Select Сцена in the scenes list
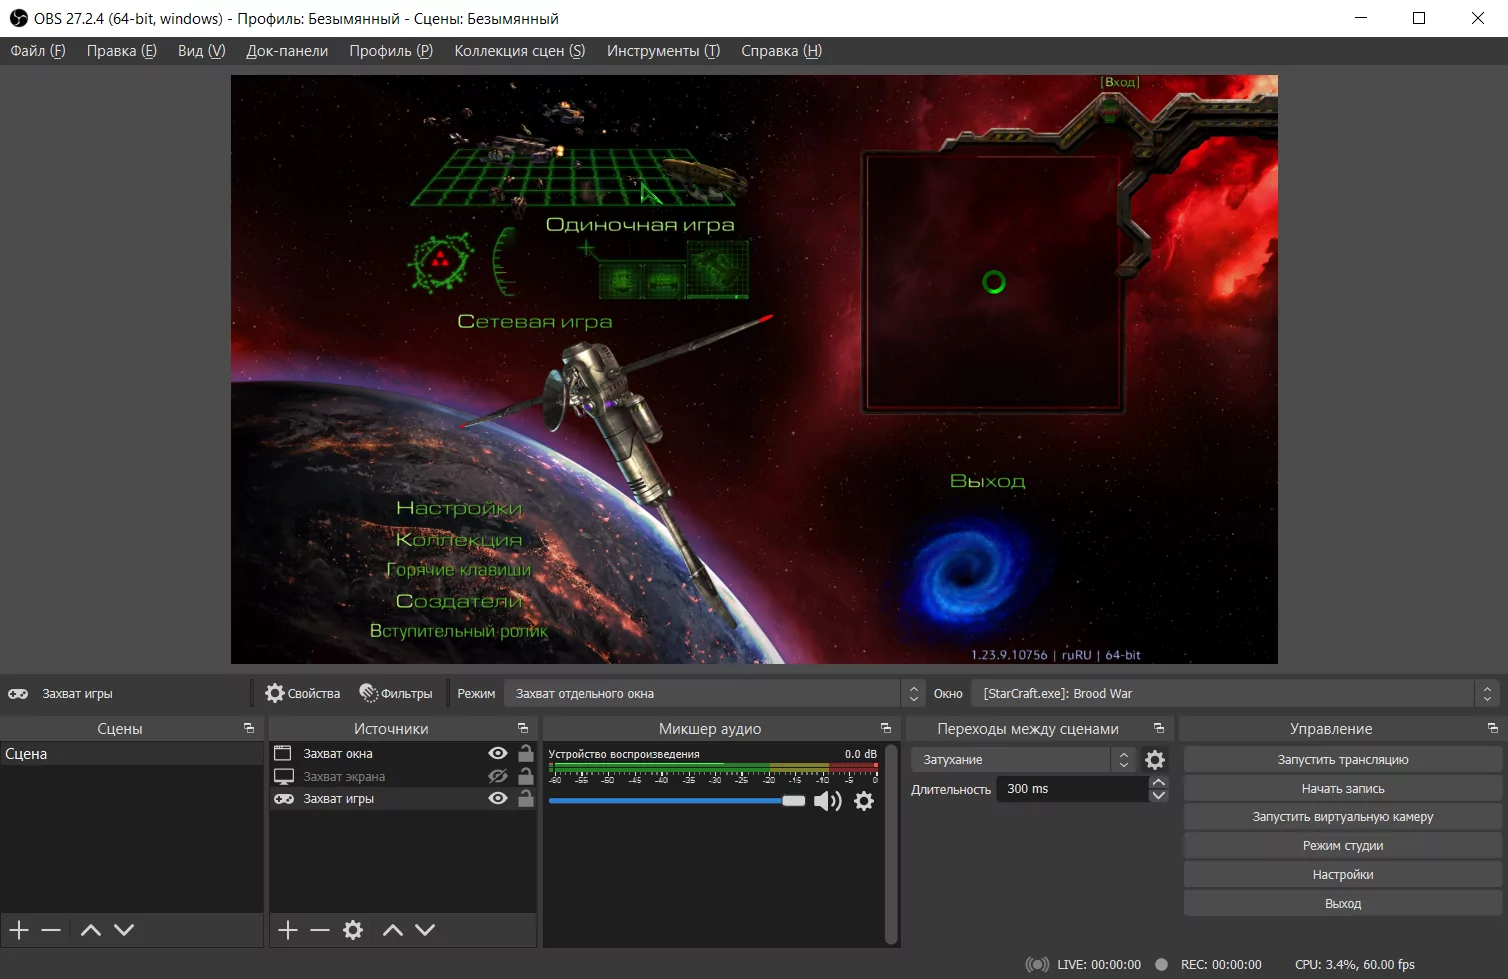 131,754
